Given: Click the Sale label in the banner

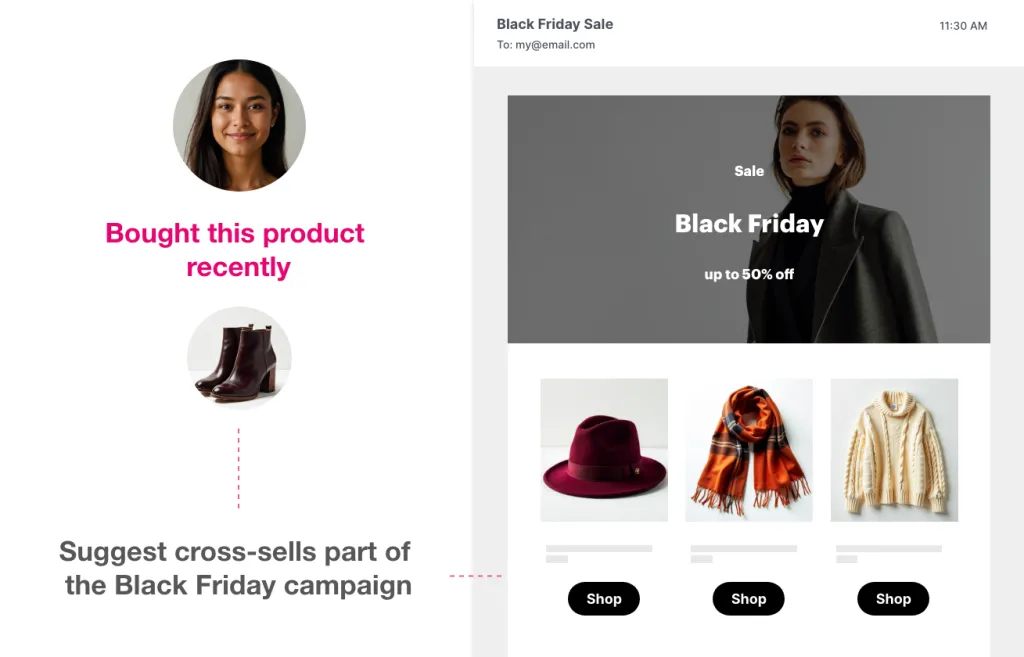Looking at the screenshot, I should click(x=749, y=171).
